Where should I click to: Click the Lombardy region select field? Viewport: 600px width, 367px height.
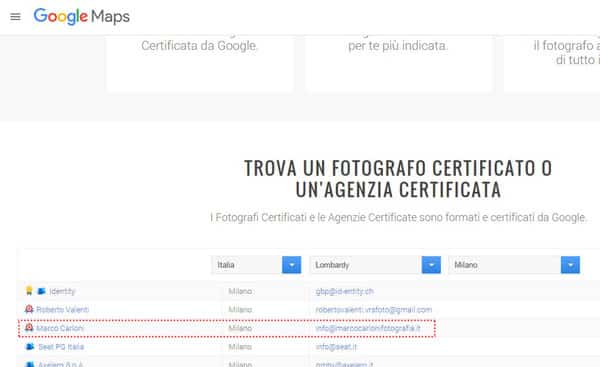coord(375,265)
